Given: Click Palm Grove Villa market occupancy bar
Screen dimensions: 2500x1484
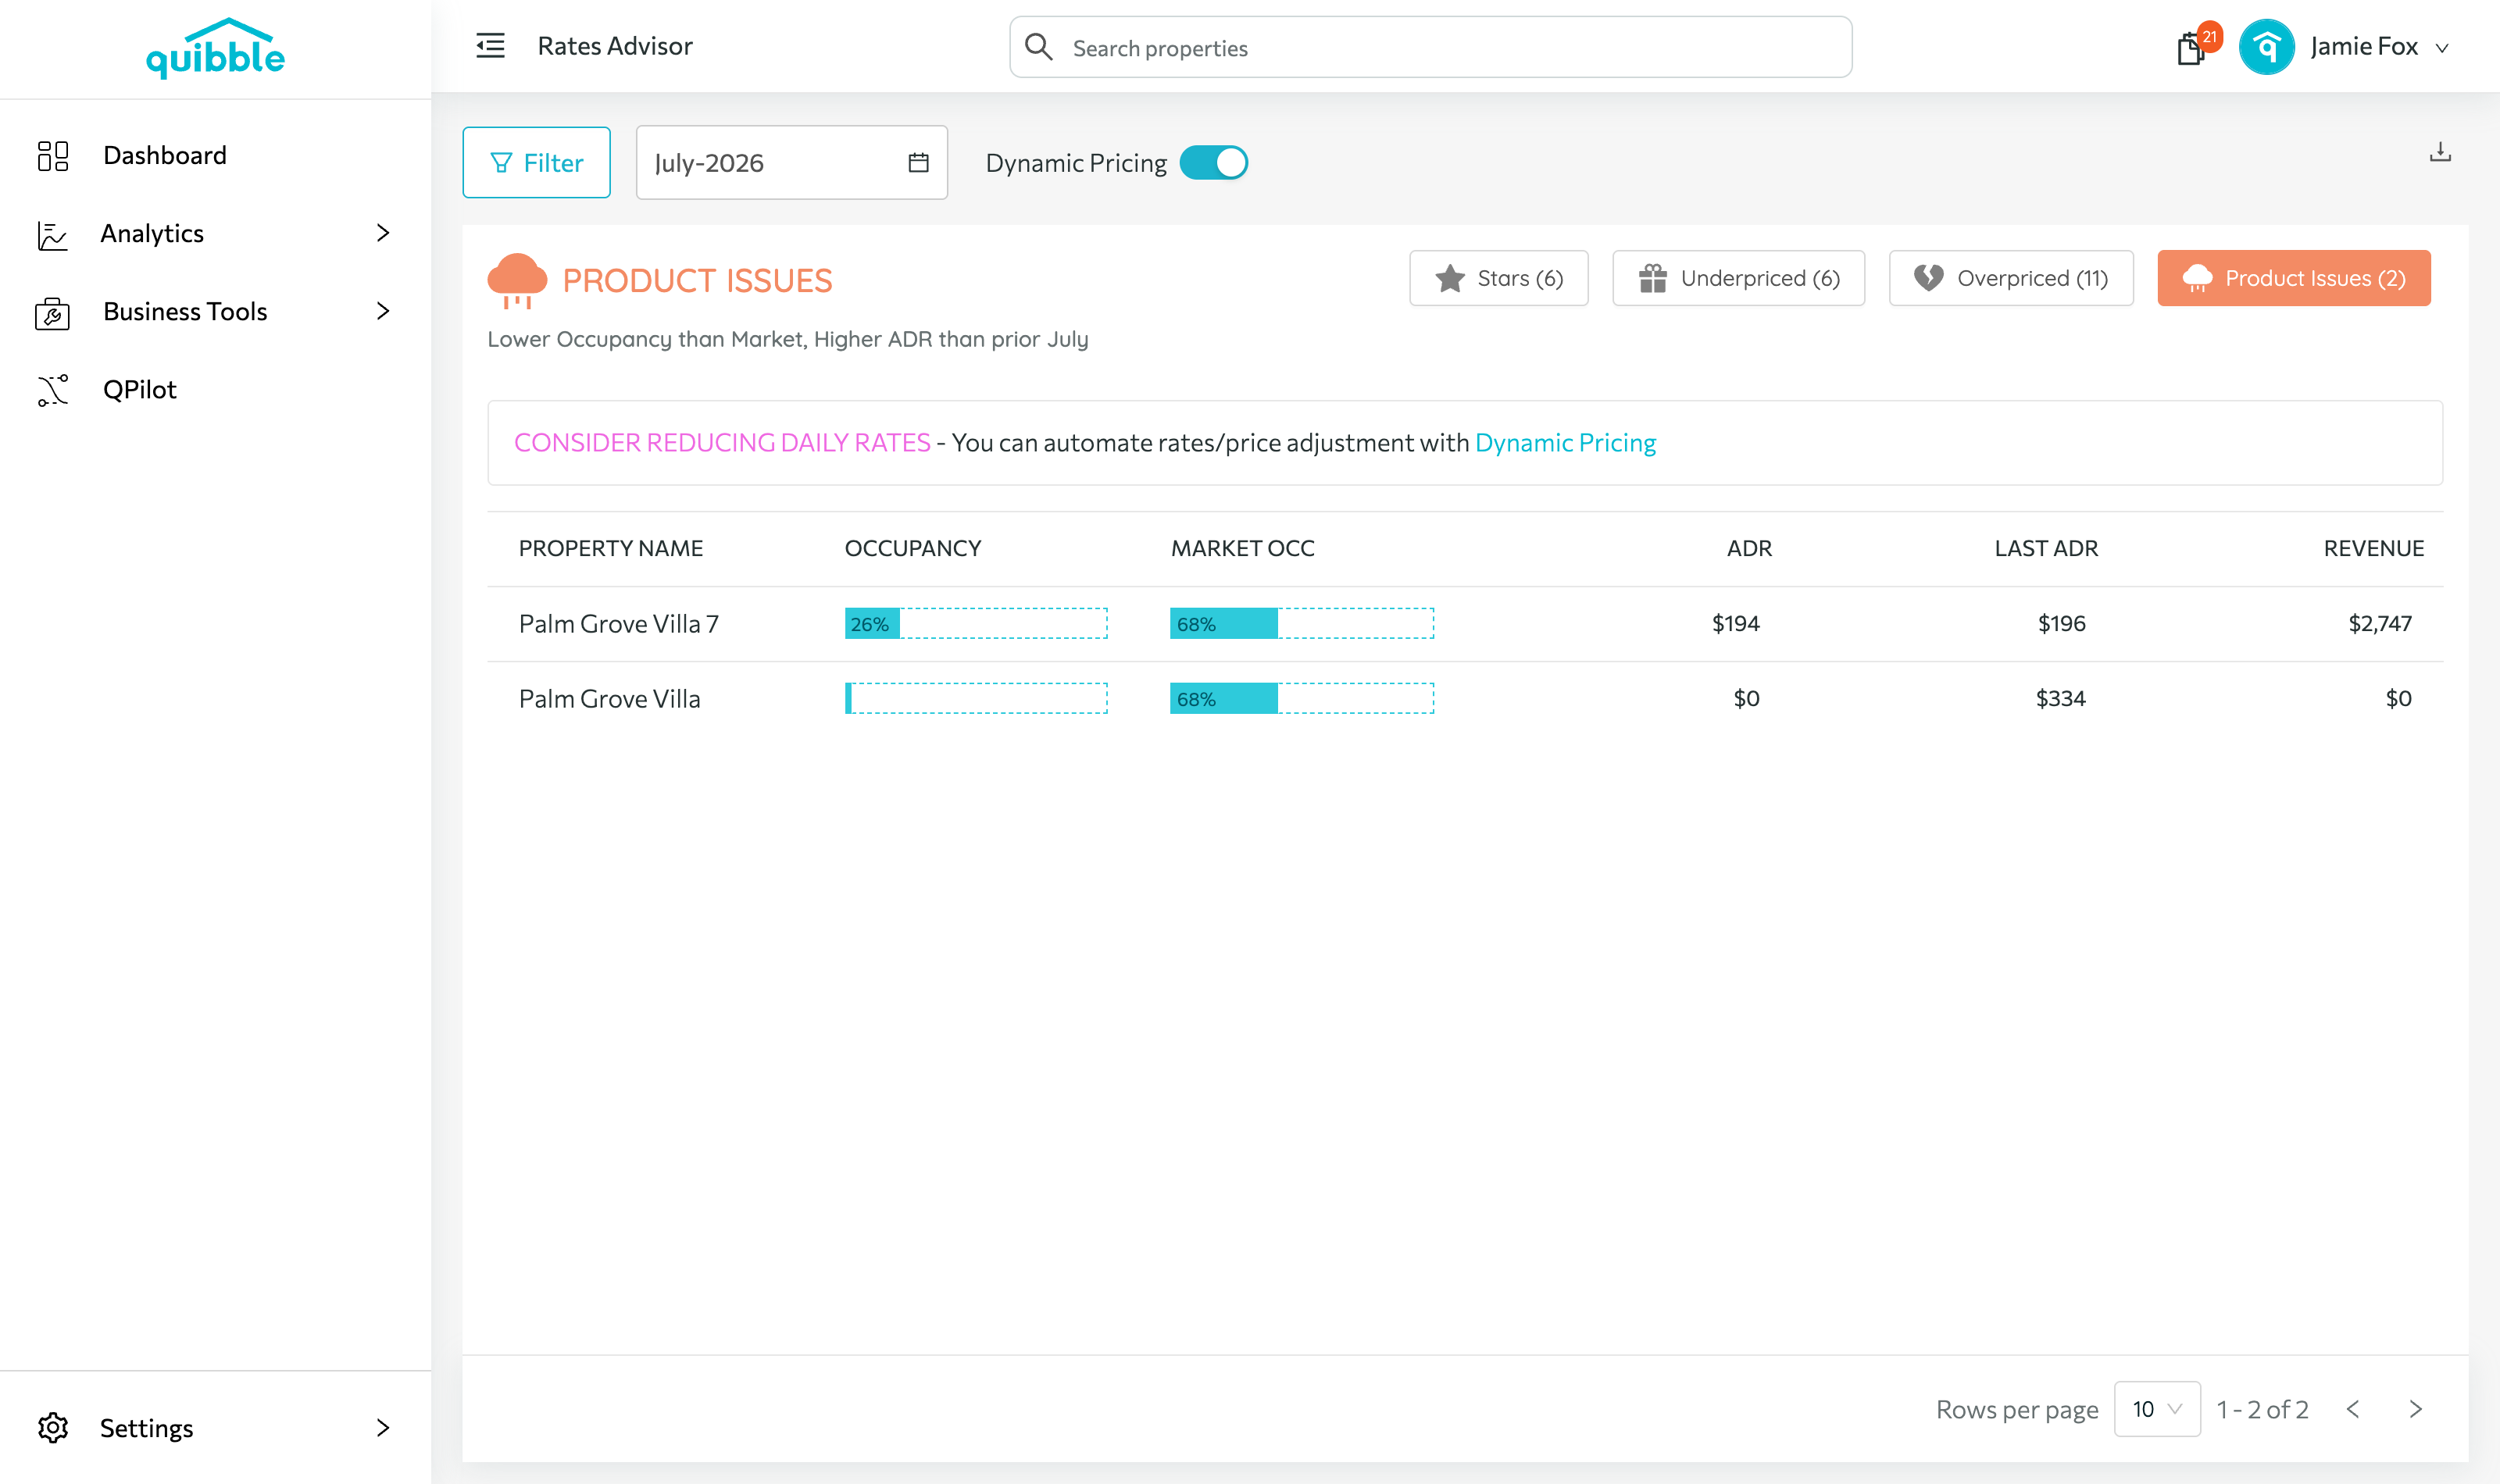Looking at the screenshot, I should (x=1301, y=698).
